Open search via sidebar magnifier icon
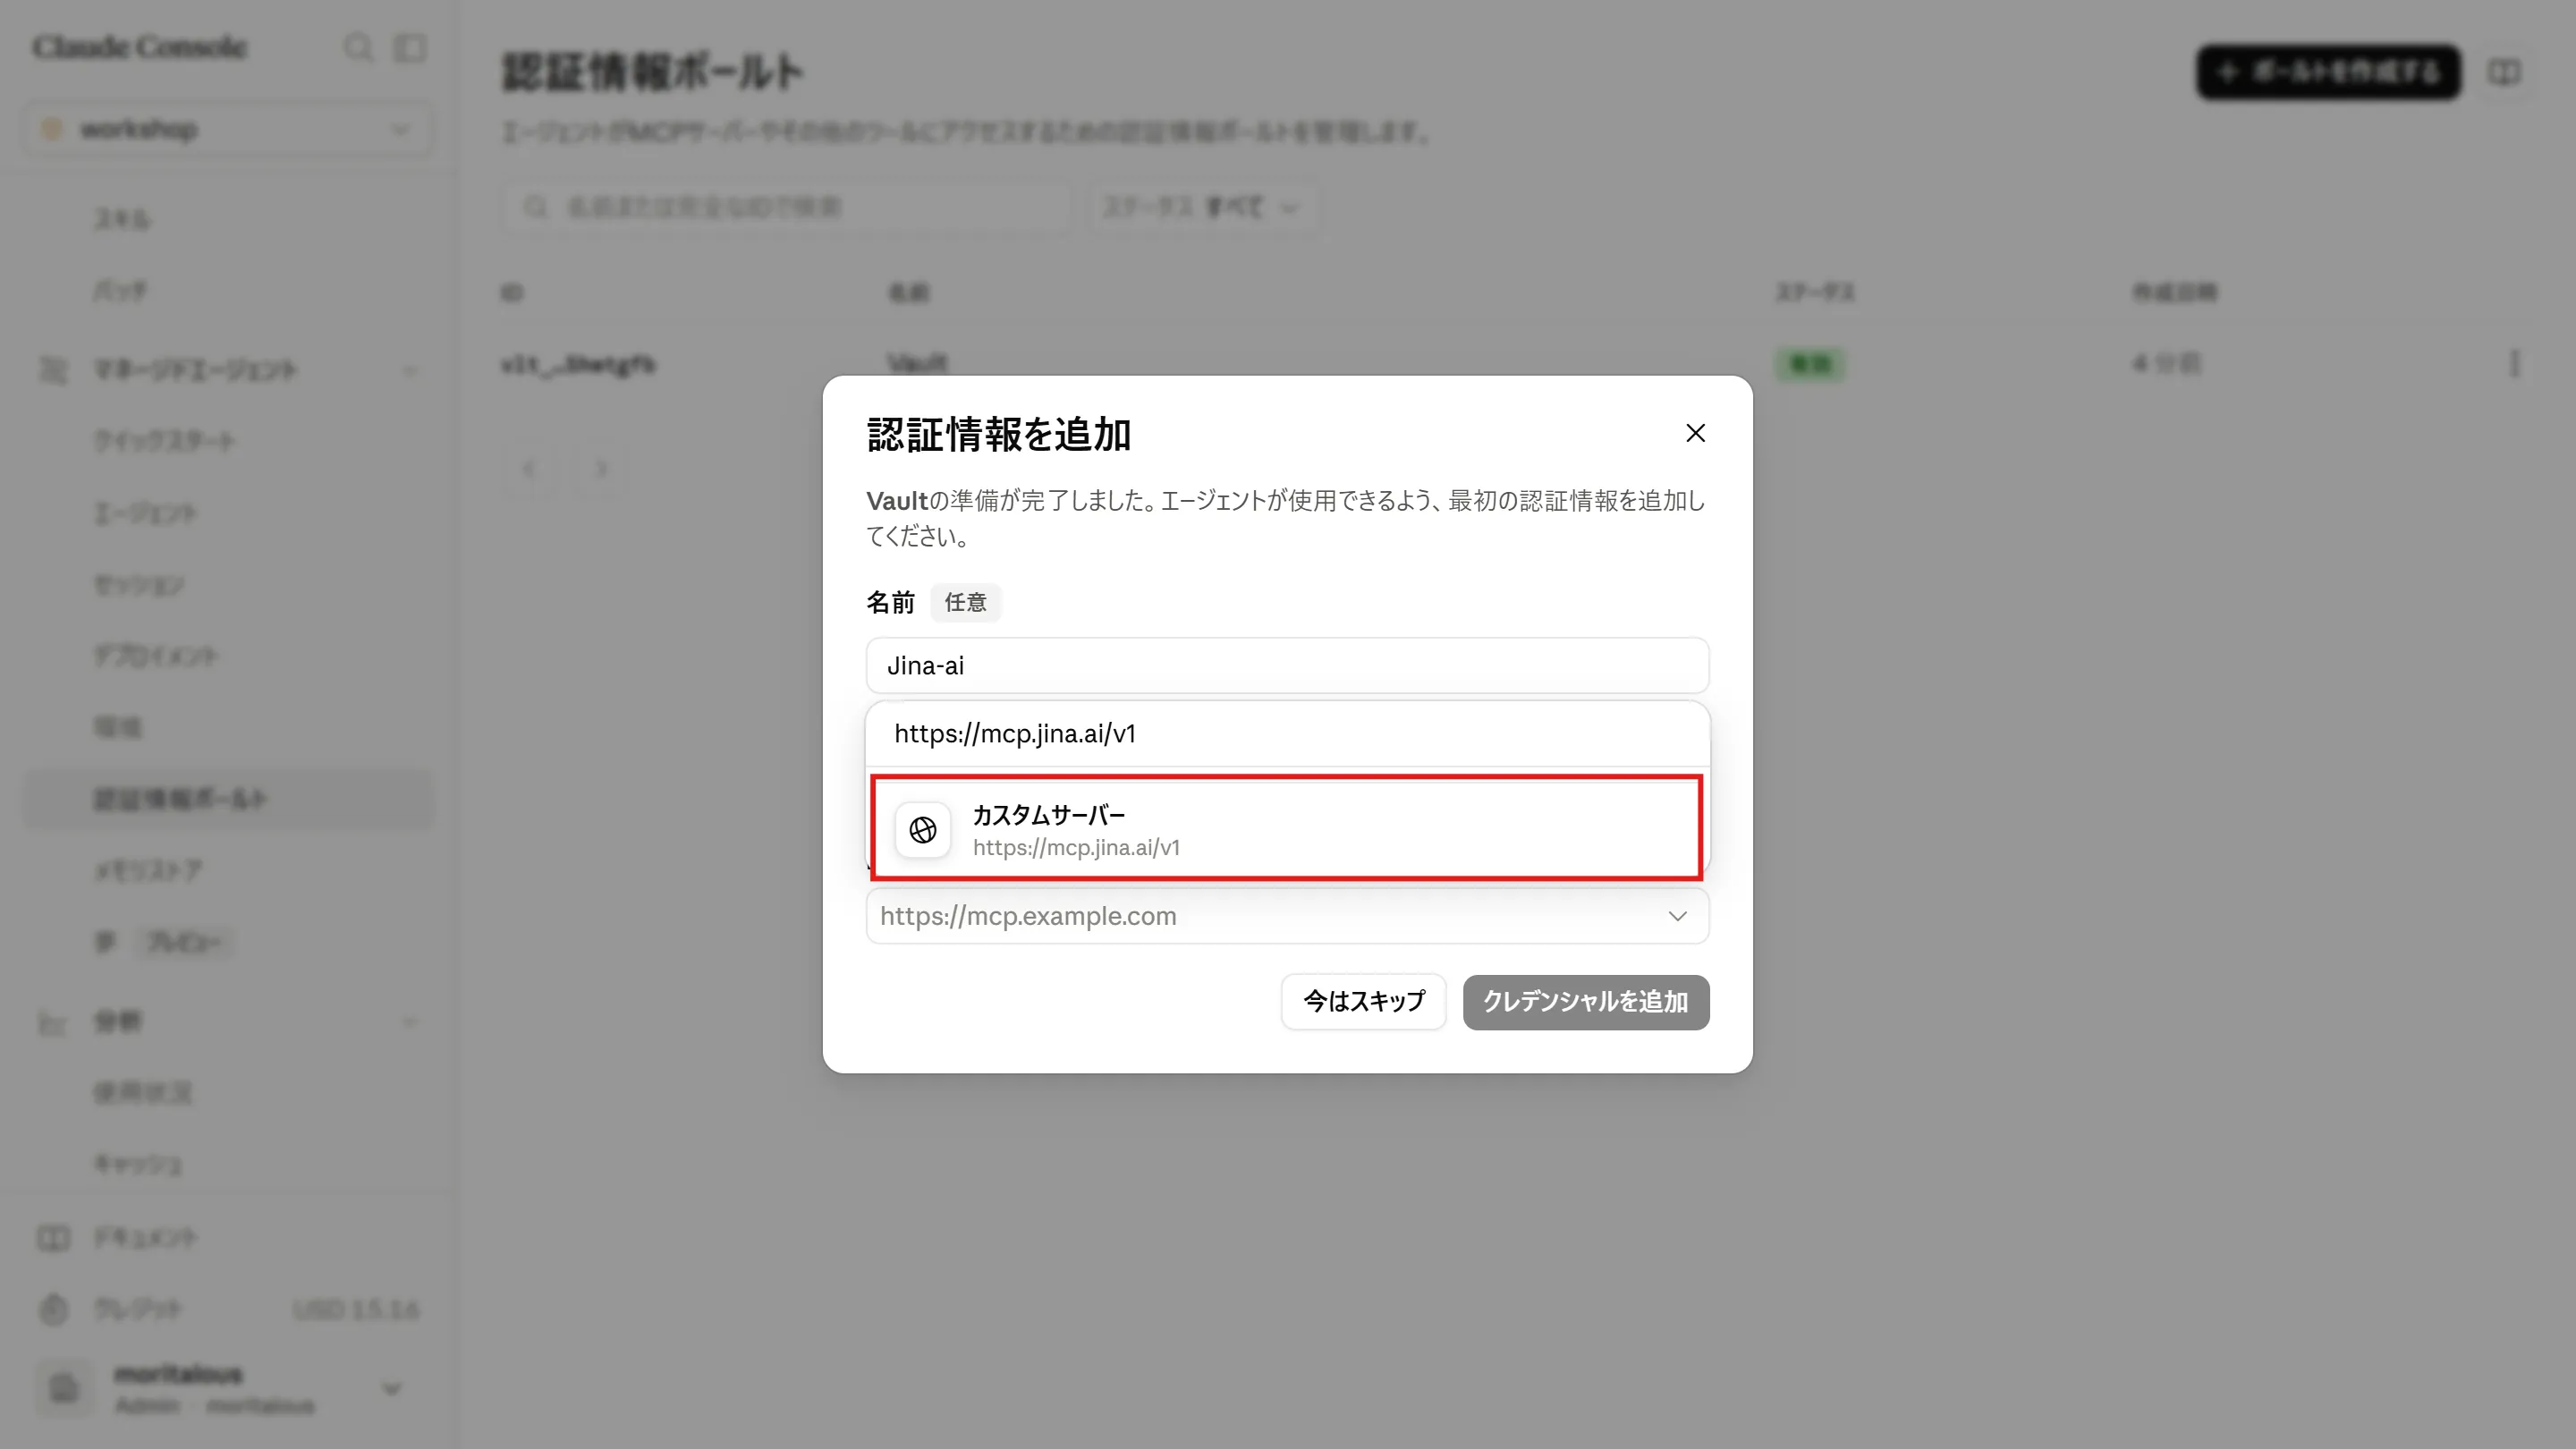Viewport: 2576px width, 1449px height. [x=358, y=47]
